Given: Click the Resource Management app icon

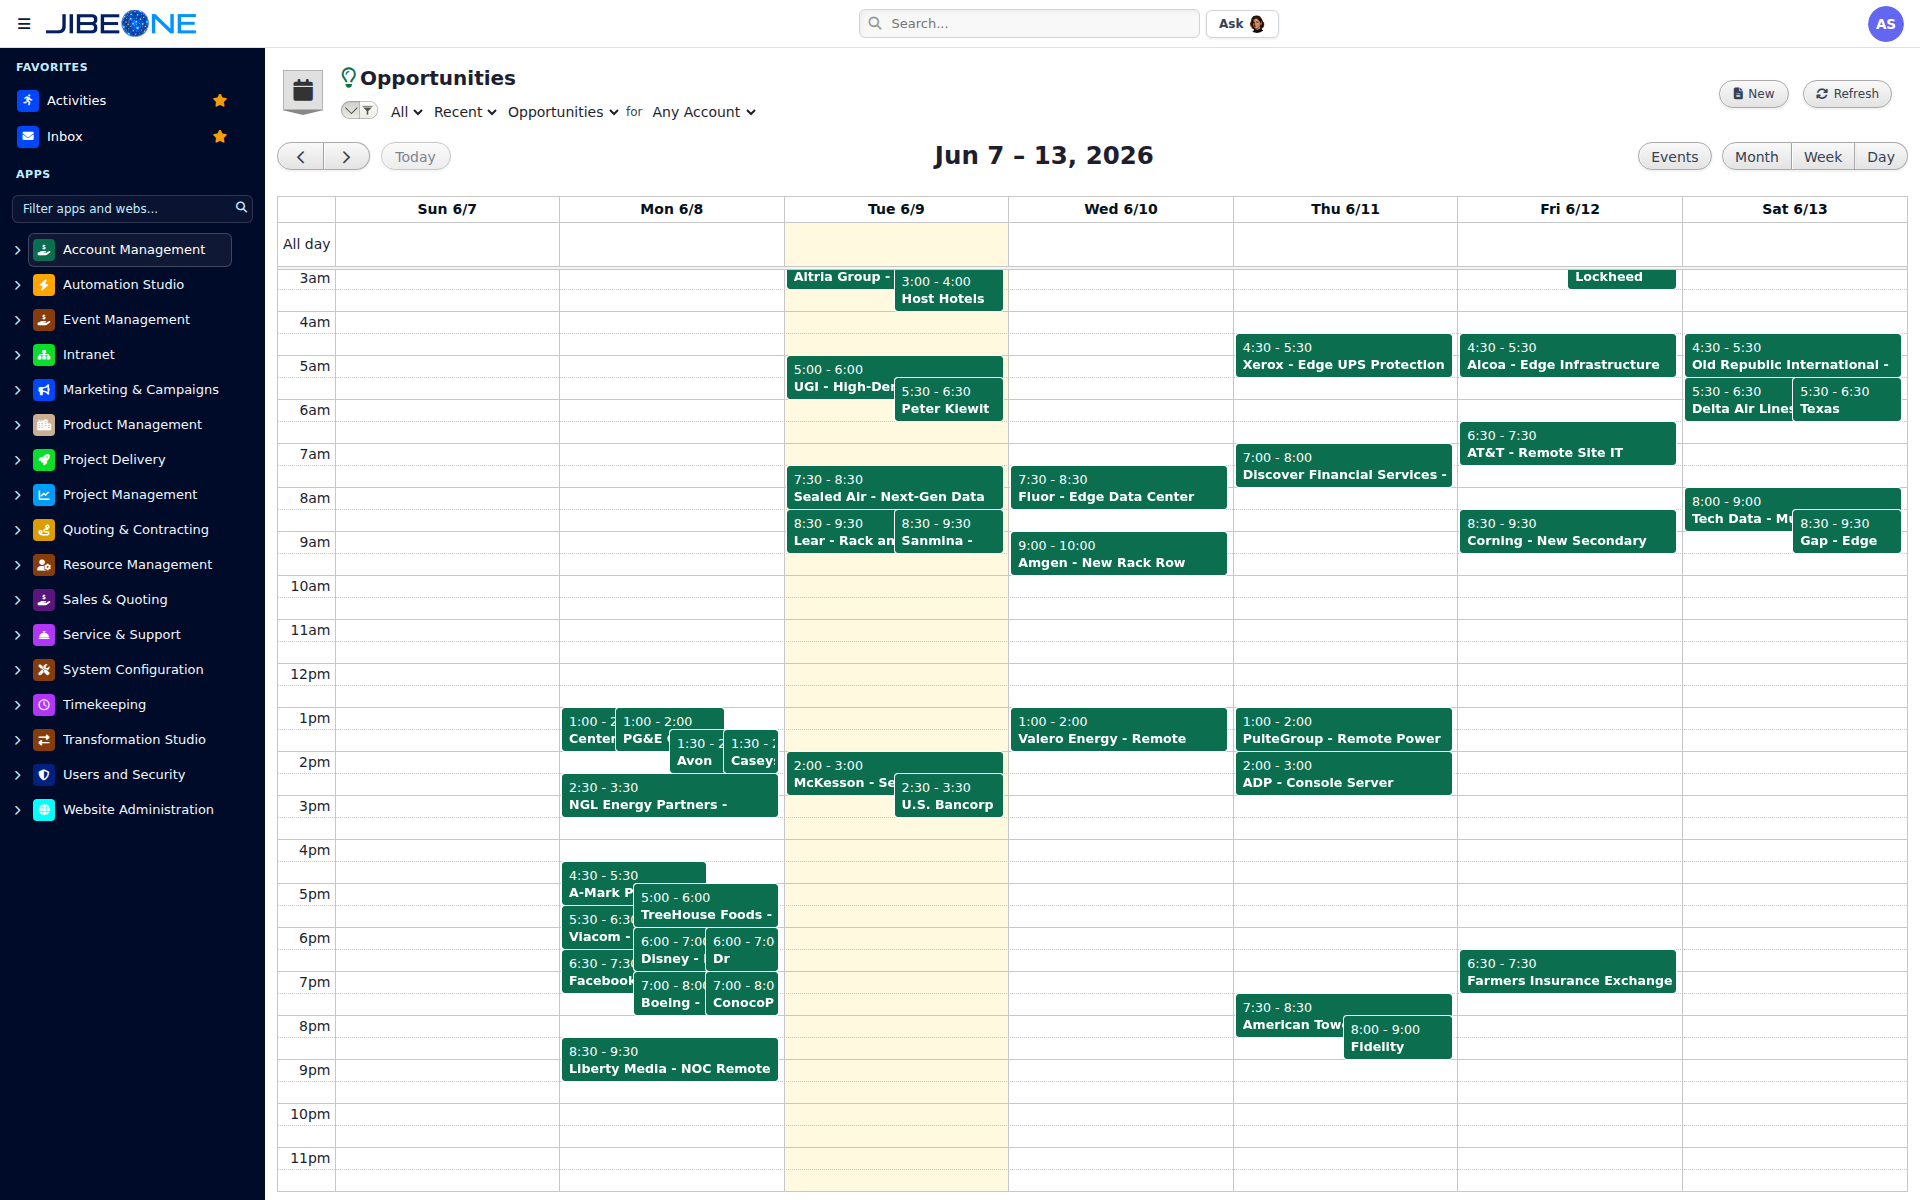Looking at the screenshot, I should (x=44, y=565).
